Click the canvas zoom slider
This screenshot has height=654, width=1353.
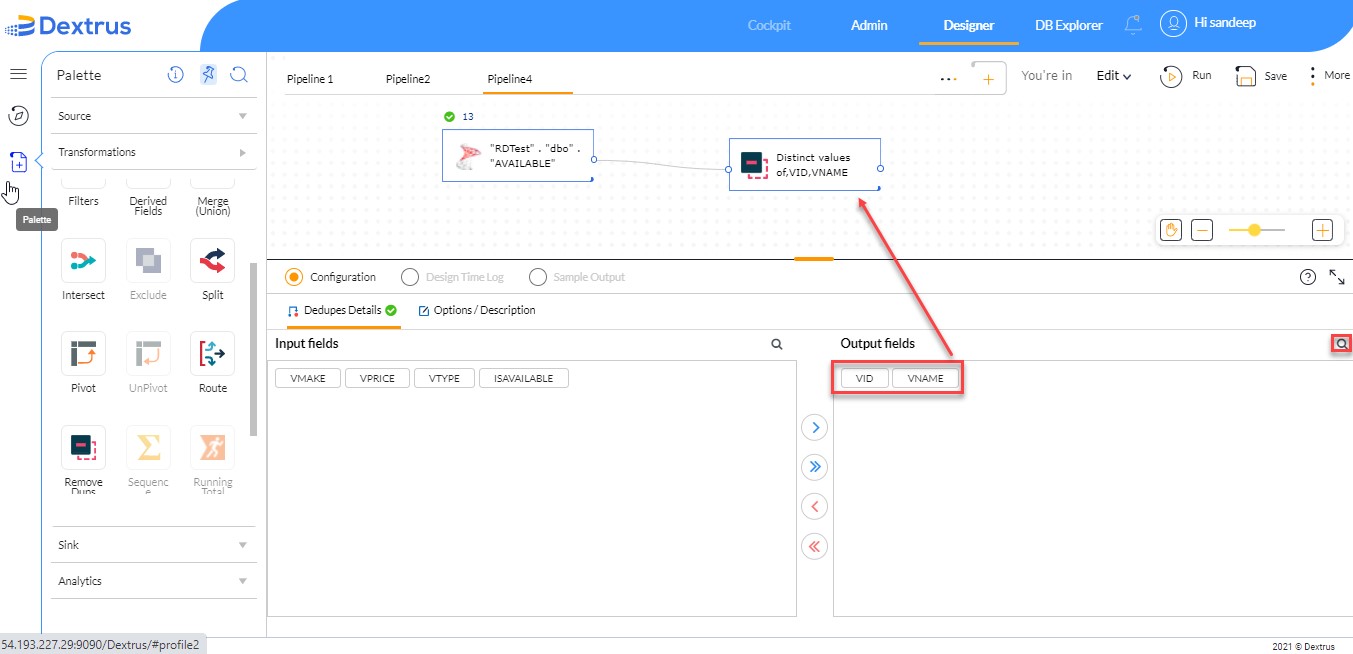[x=1257, y=230]
